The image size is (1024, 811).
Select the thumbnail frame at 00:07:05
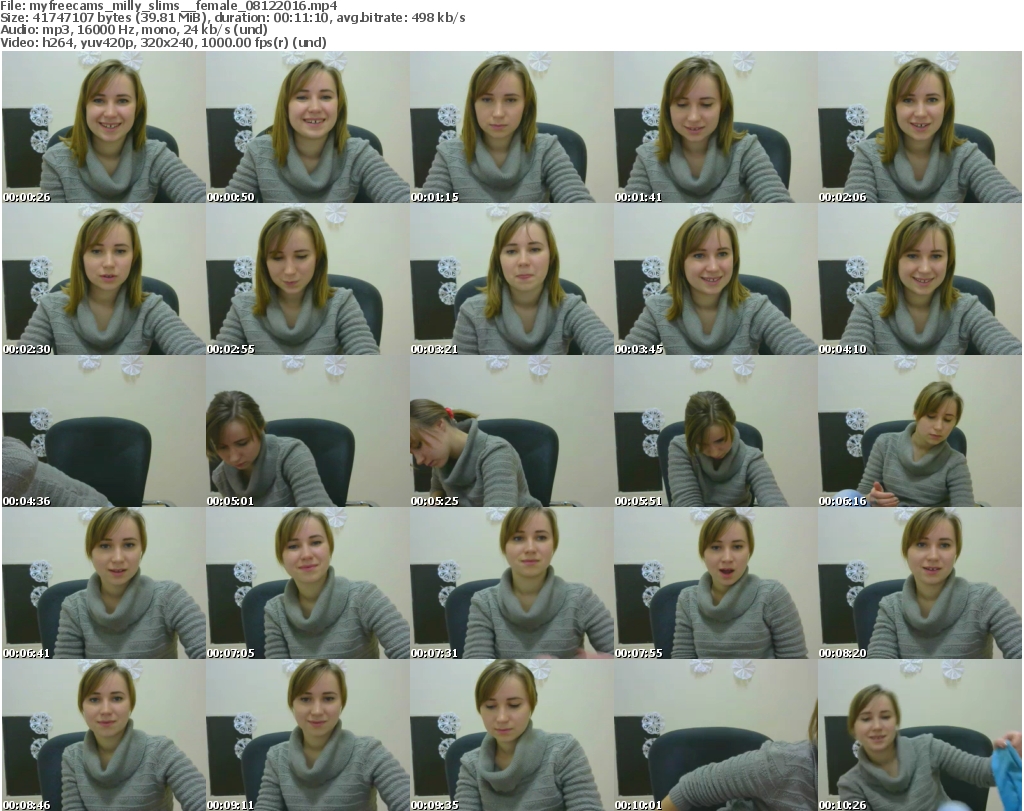click(308, 584)
